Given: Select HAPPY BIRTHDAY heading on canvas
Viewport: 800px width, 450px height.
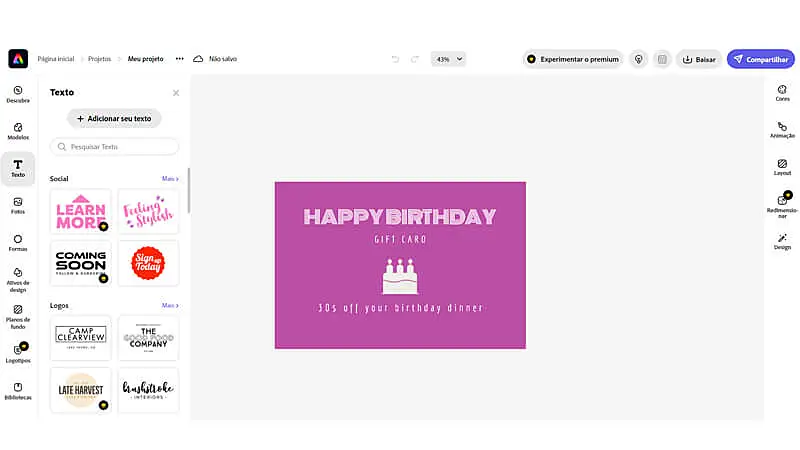Looking at the screenshot, I should tap(400, 217).
